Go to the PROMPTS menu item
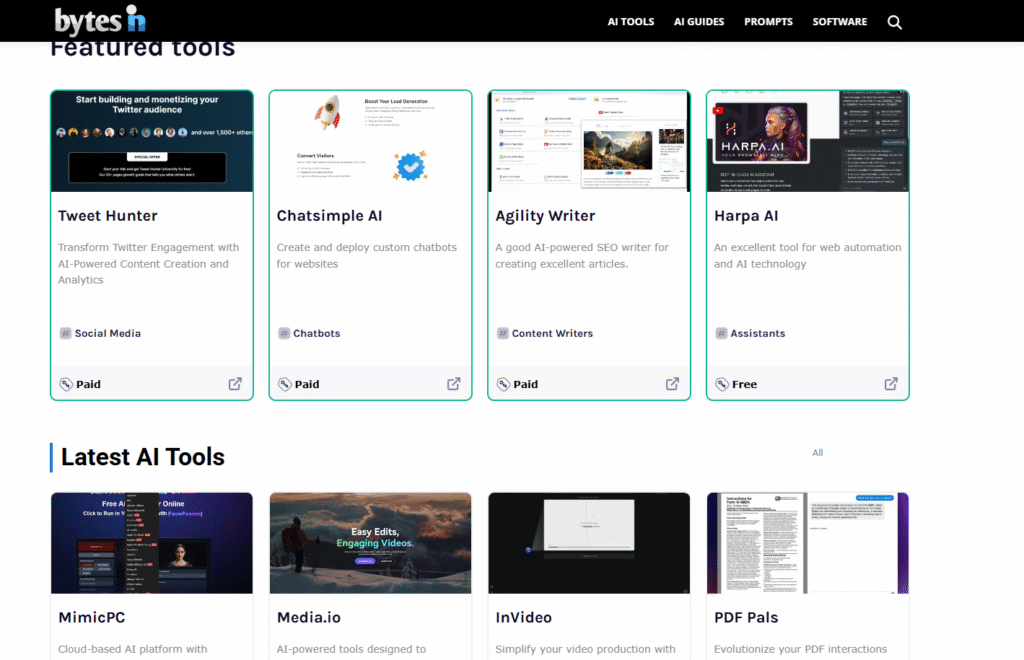The height and width of the screenshot is (660, 1024). click(x=768, y=22)
